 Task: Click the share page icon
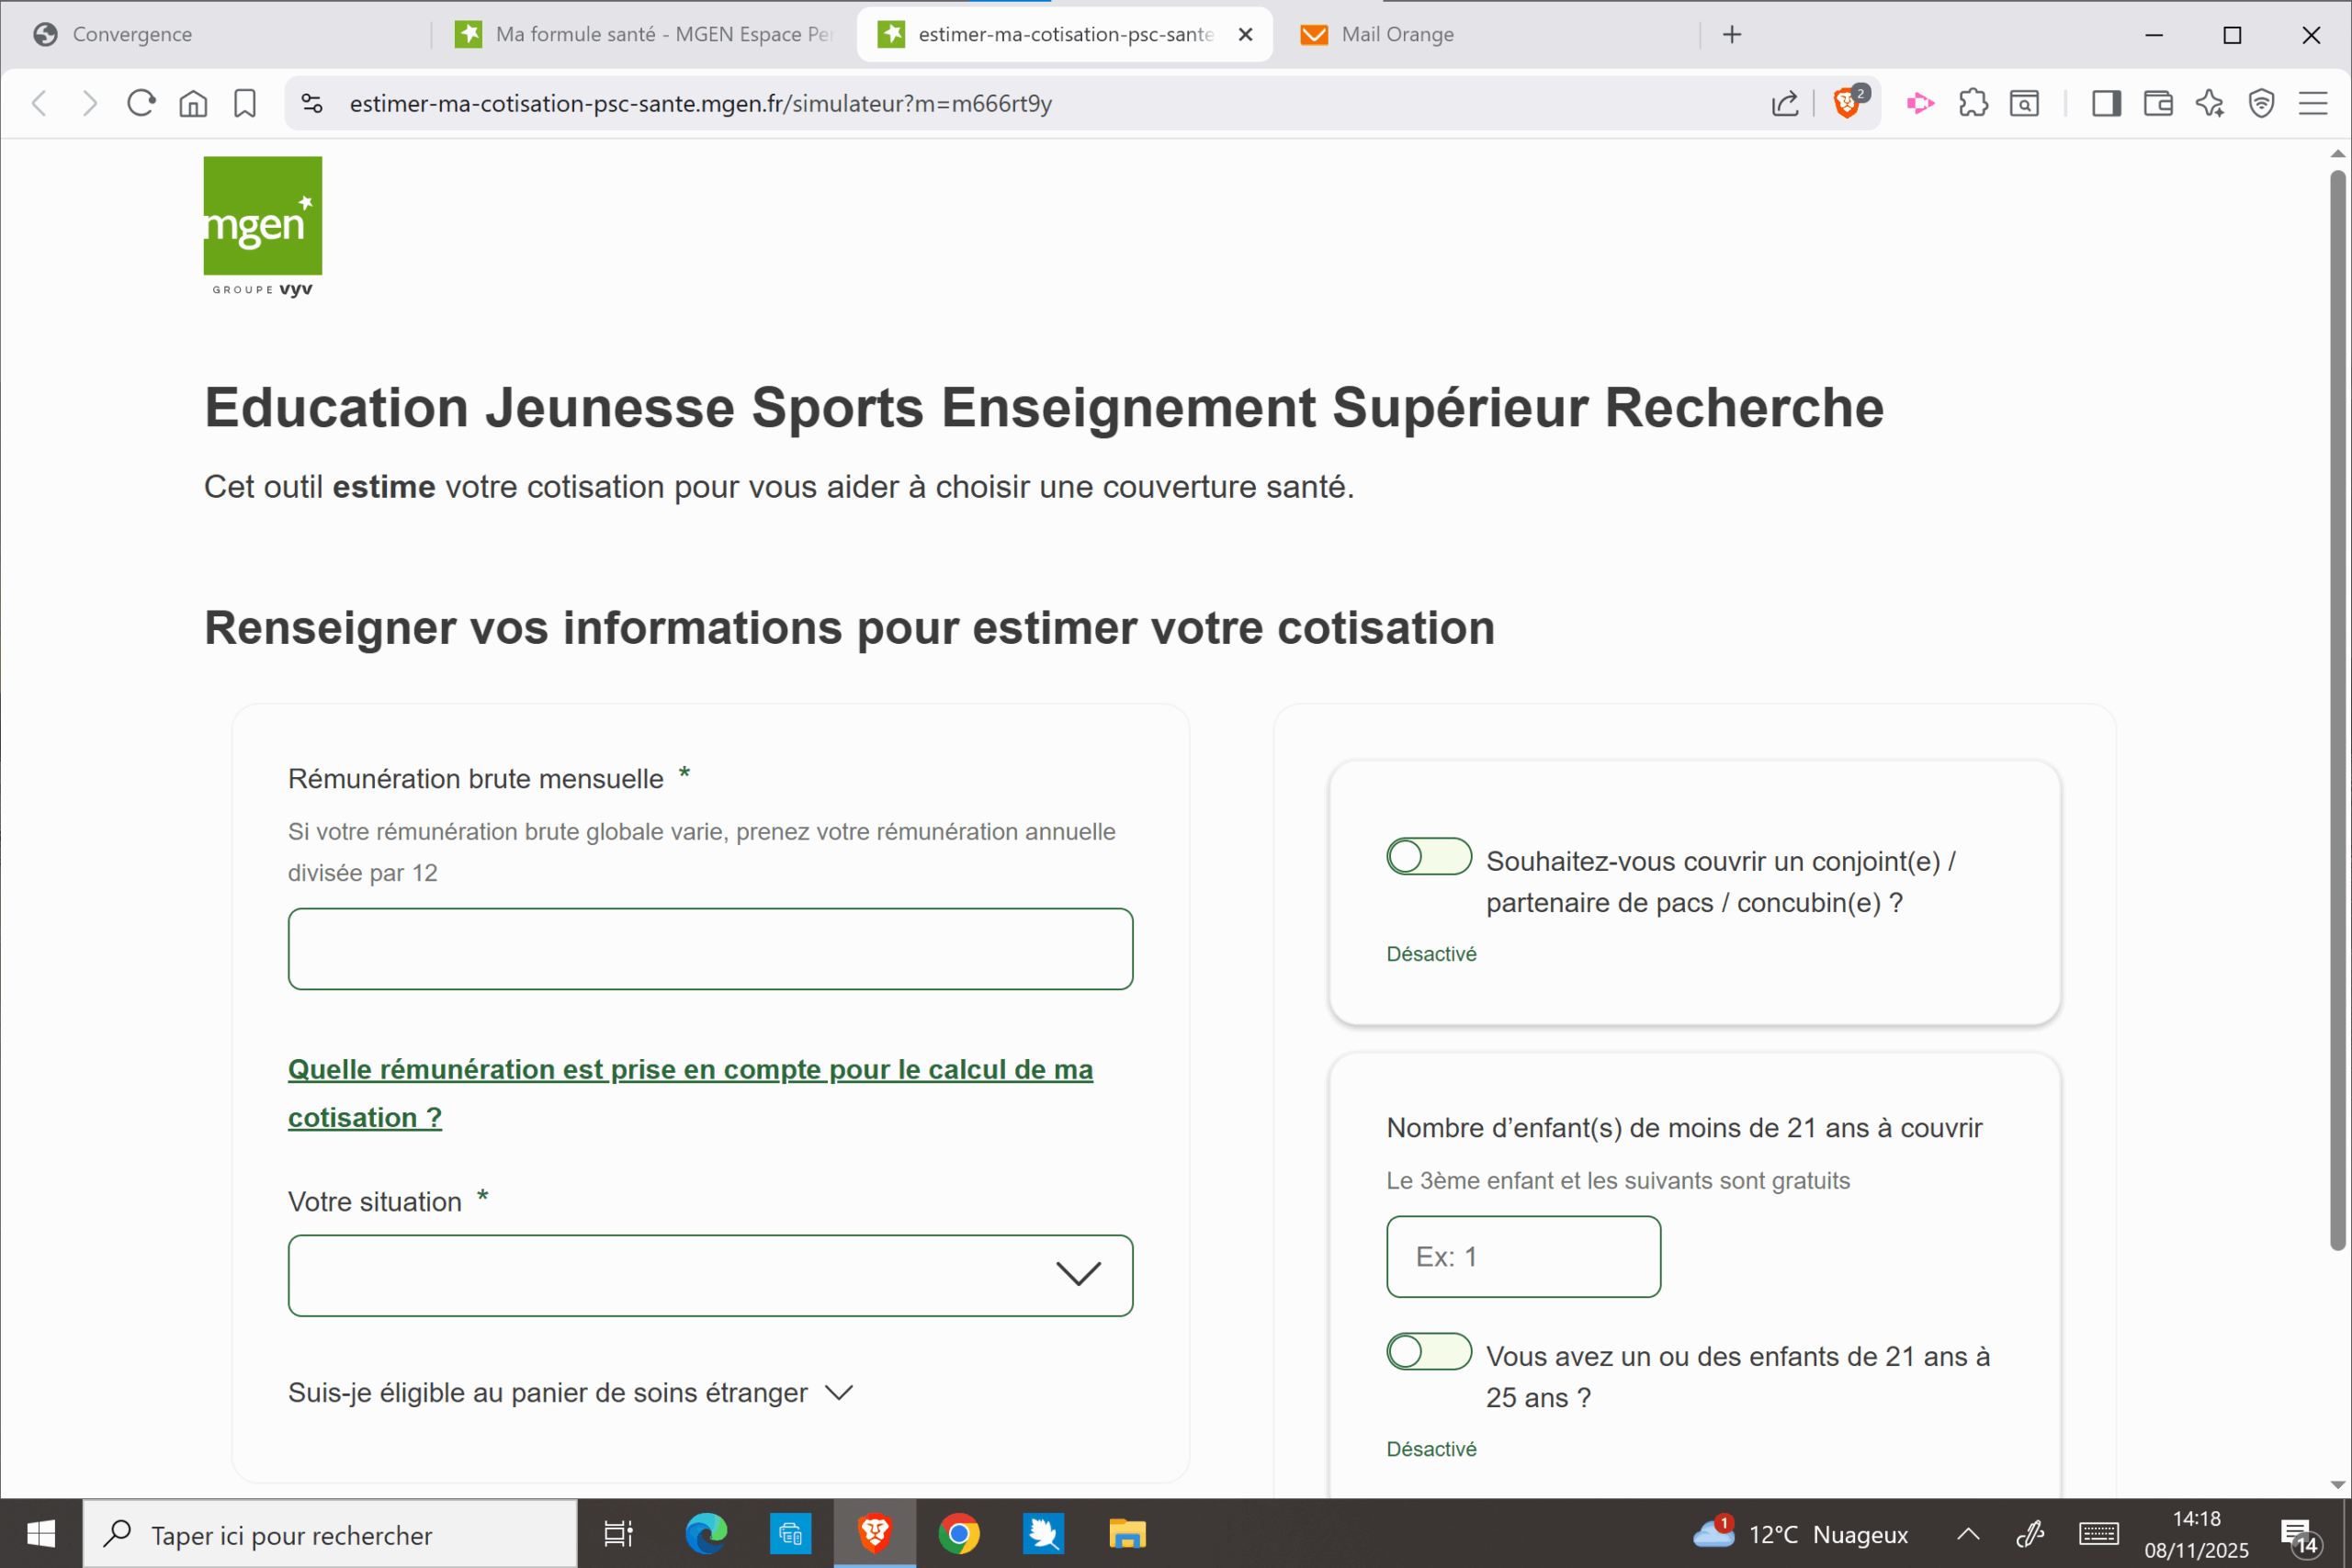point(1785,103)
